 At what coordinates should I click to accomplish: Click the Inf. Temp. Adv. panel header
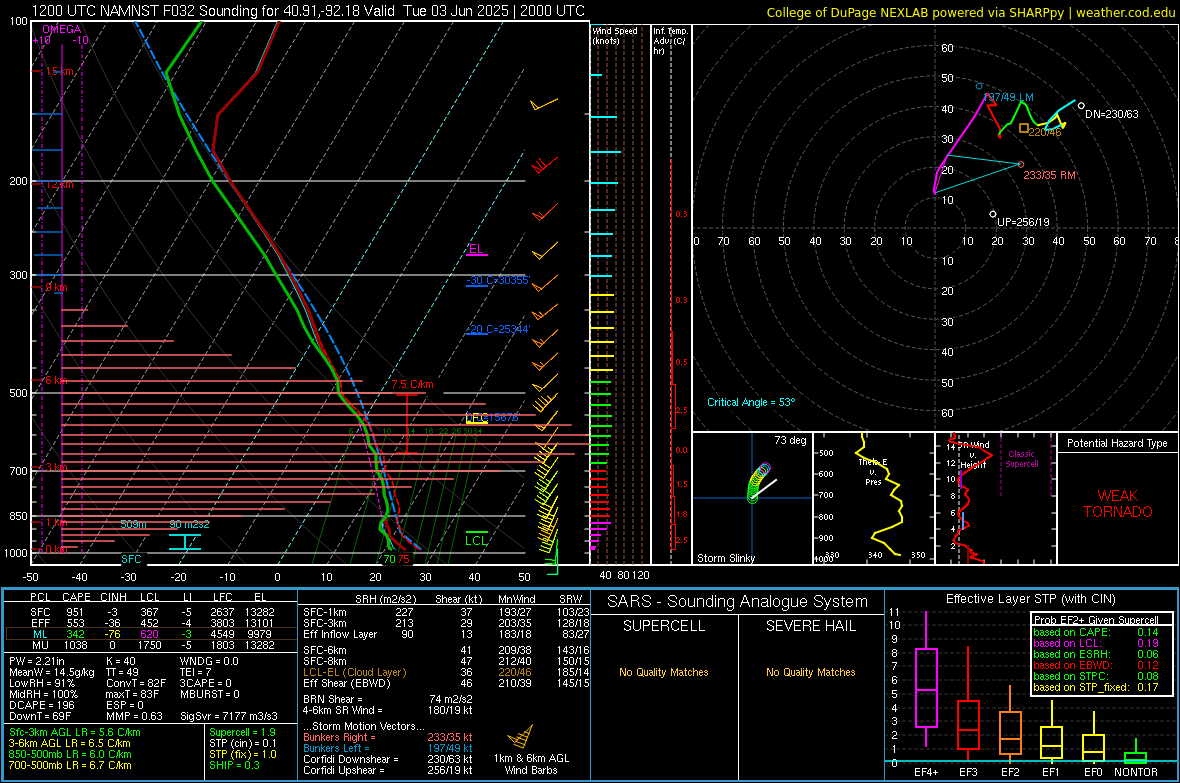point(670,41)
